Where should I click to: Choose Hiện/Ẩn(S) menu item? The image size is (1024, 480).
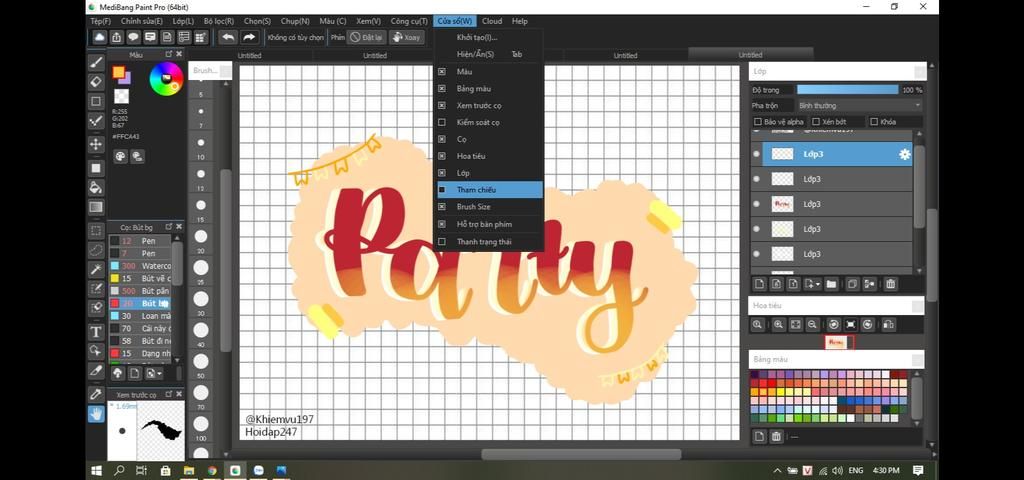tap(490, 54)
